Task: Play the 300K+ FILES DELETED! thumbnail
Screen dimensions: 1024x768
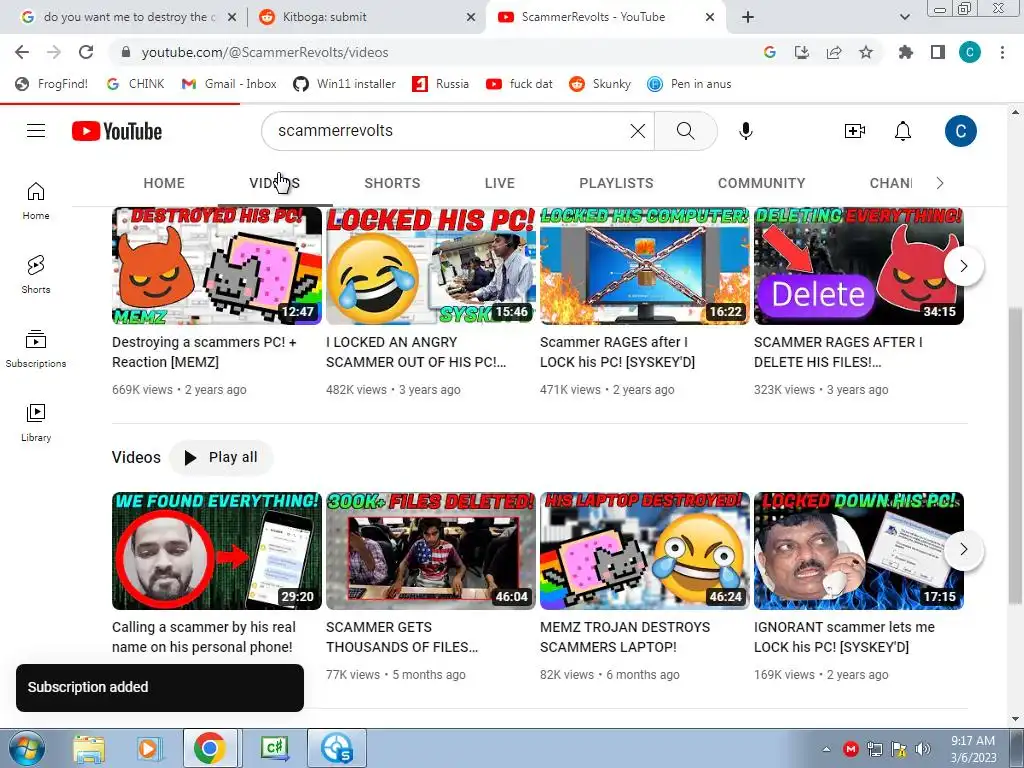Action: (x=431, y=551)
